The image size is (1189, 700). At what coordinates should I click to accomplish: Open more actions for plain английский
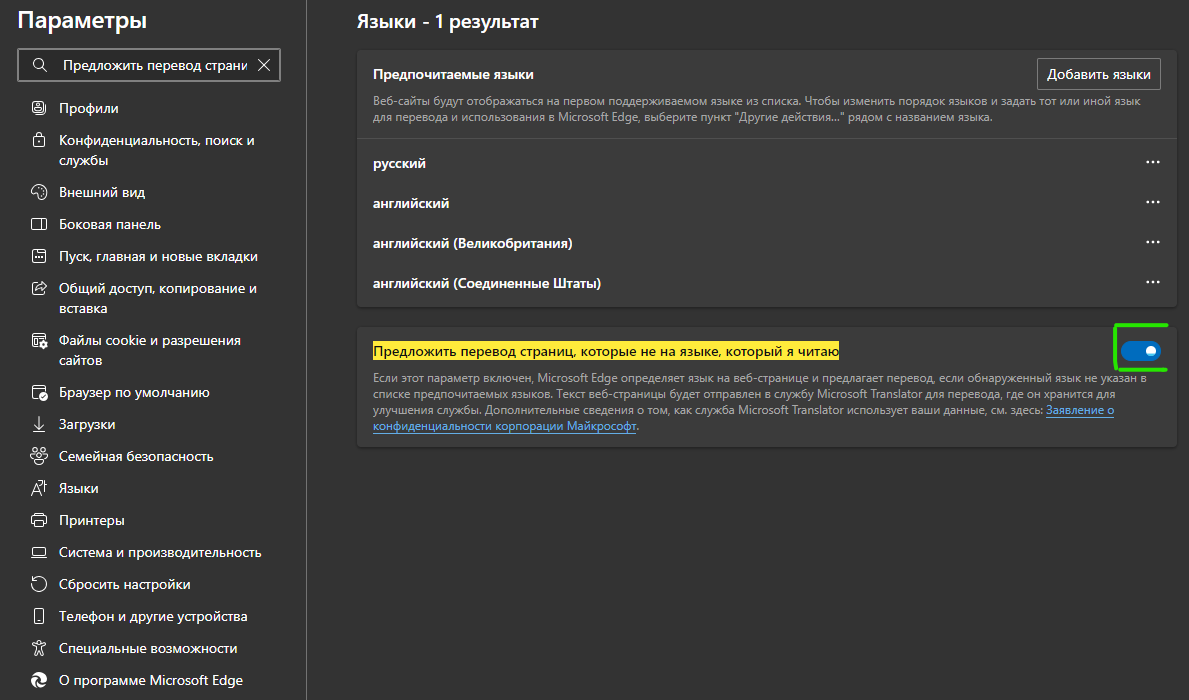pos(1153,203)
